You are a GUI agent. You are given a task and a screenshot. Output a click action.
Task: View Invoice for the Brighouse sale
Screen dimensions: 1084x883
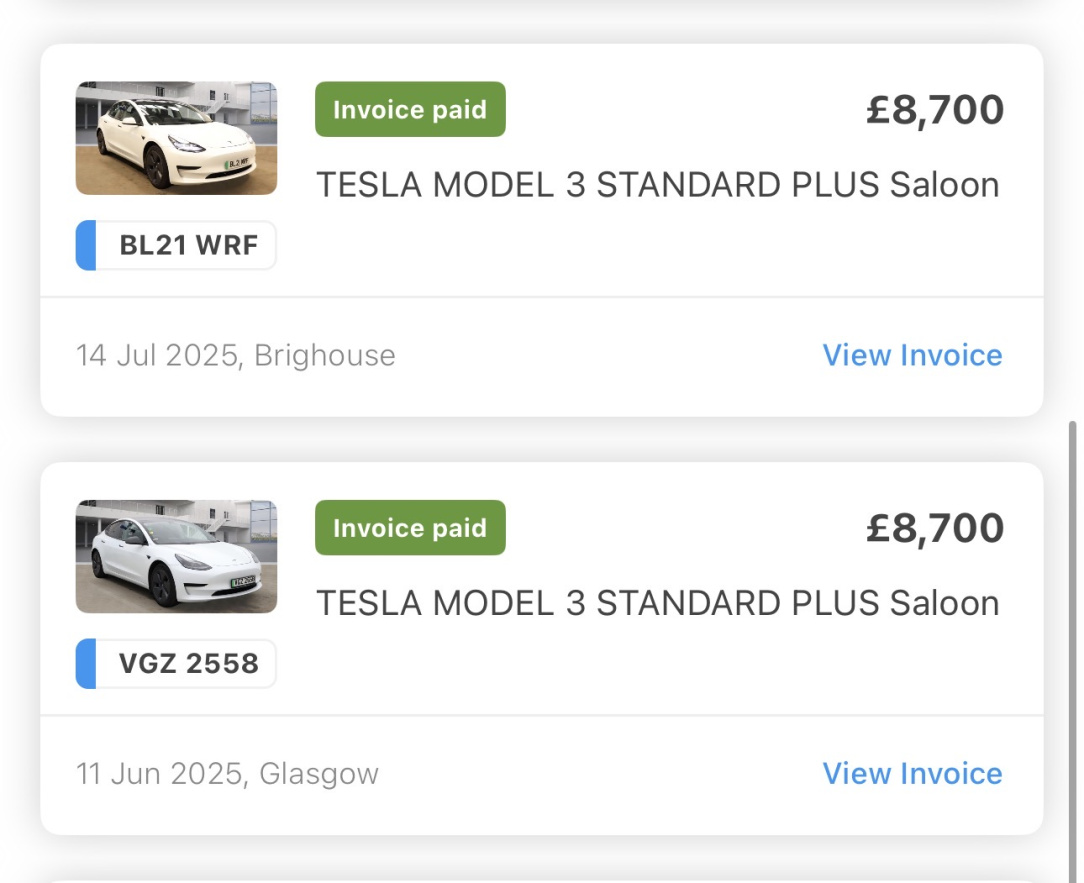coord(912,355)
